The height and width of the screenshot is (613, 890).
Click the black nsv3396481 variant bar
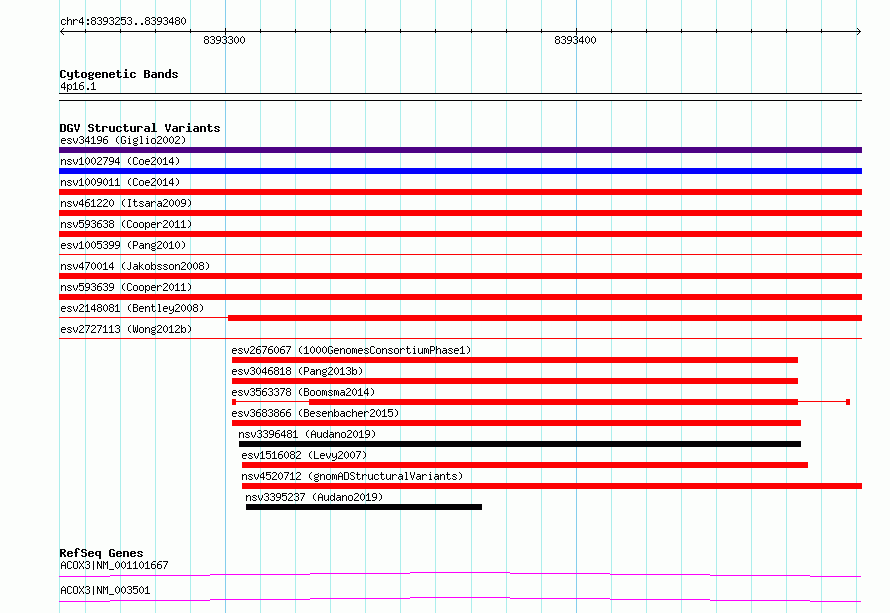(520, 444)
